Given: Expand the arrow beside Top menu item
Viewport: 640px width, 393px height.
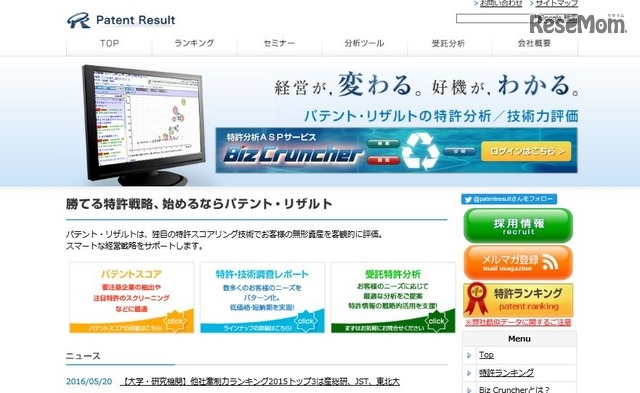Looking at the screenshot, I should click(469, 355).
